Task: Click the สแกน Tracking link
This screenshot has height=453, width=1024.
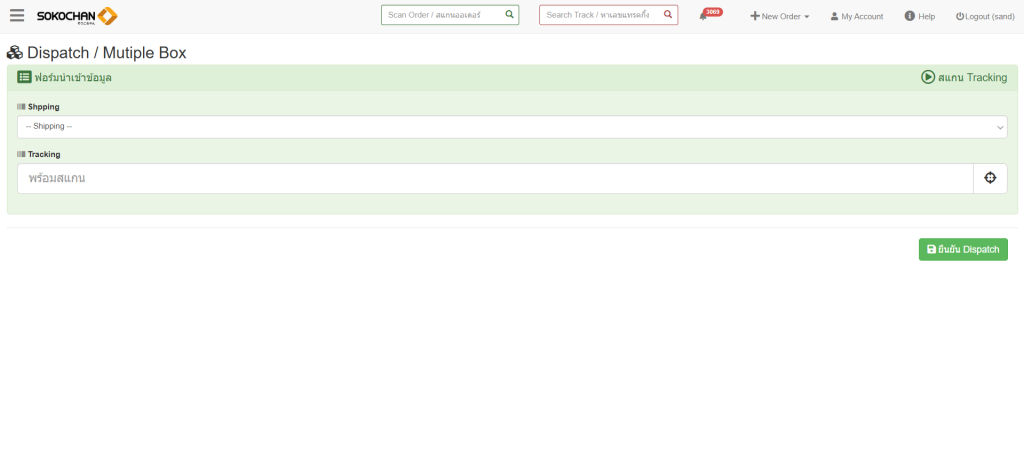Action: click(x=964, y=77)
